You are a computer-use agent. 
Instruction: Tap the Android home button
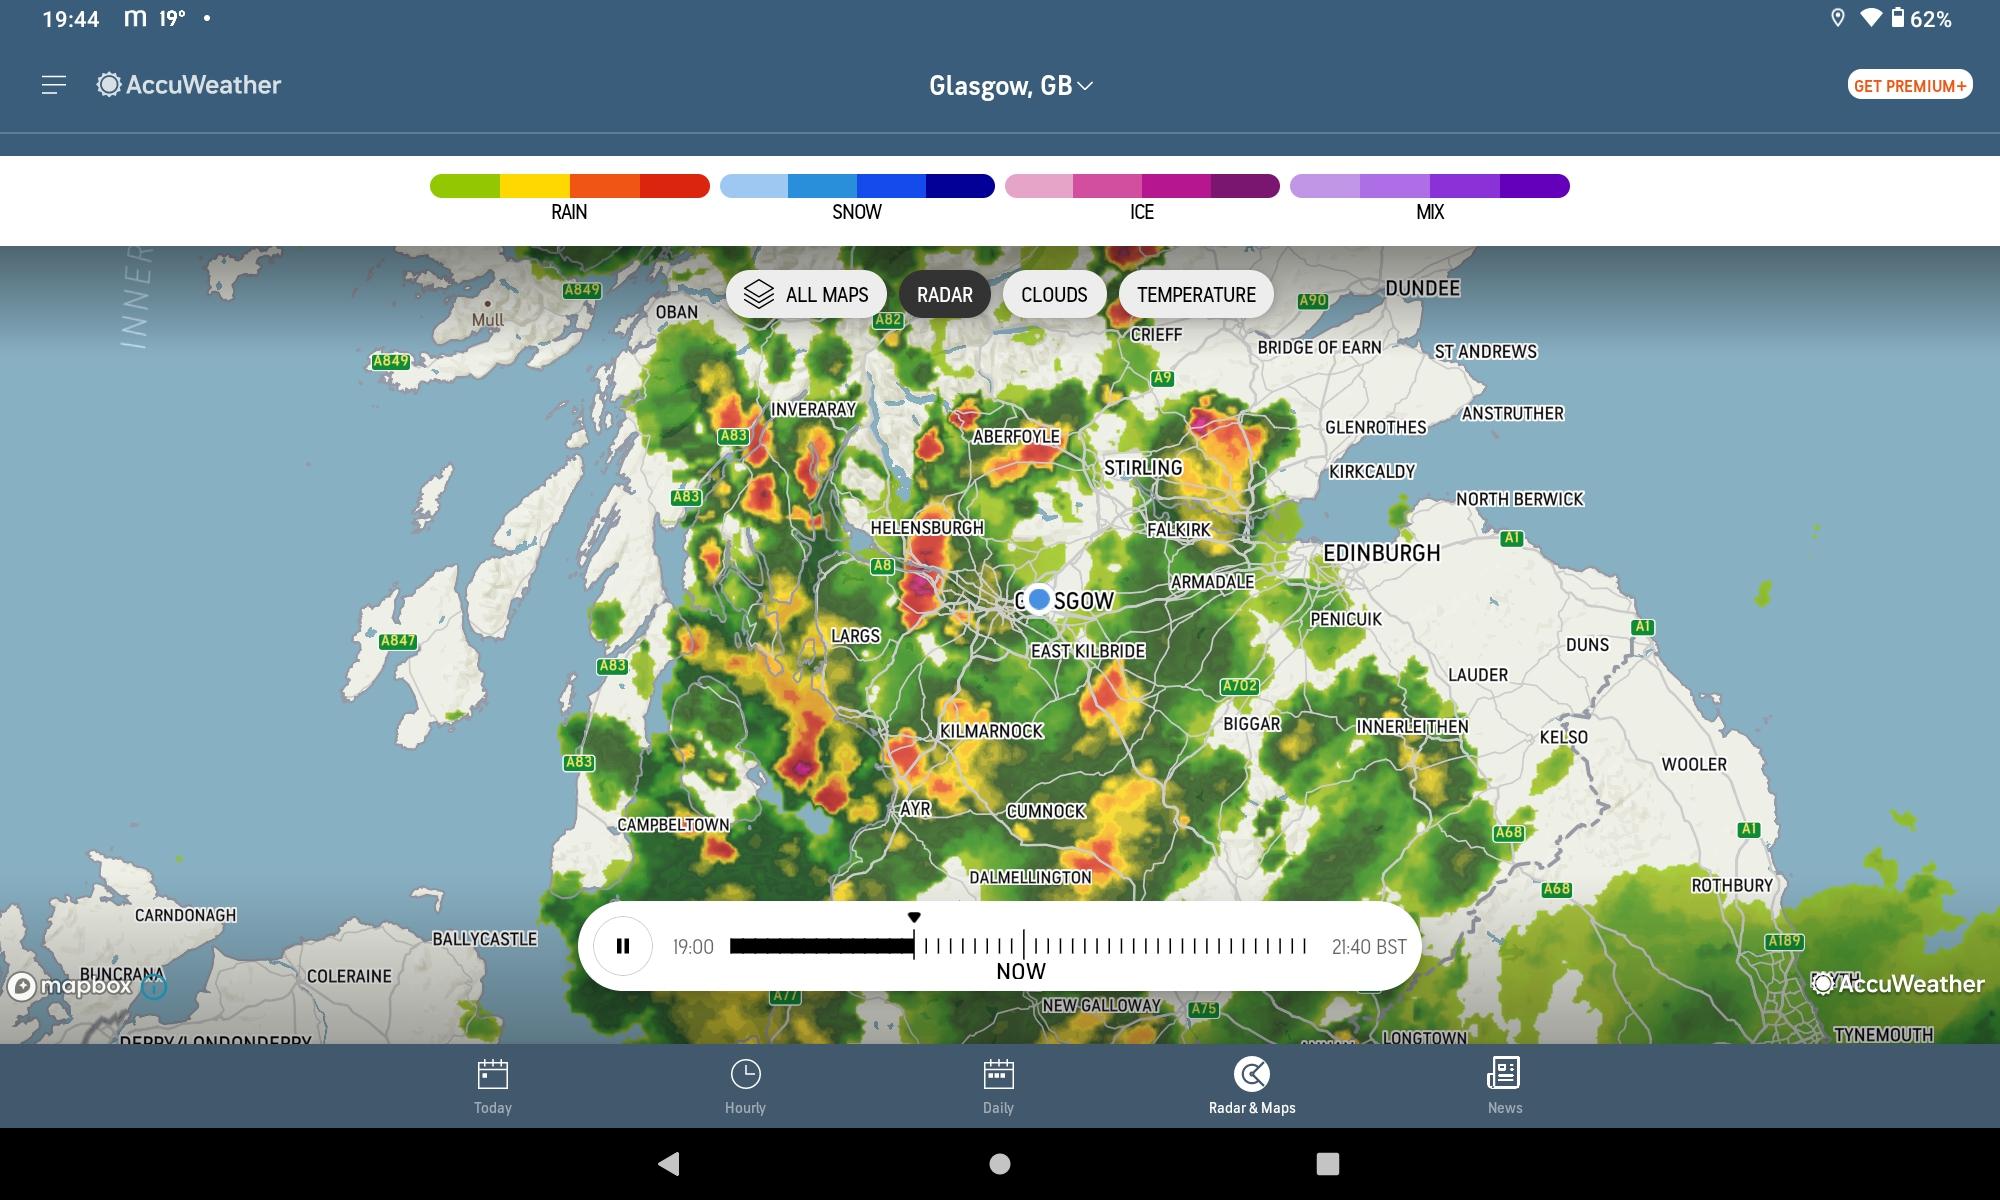click(x=999, y=1163)
